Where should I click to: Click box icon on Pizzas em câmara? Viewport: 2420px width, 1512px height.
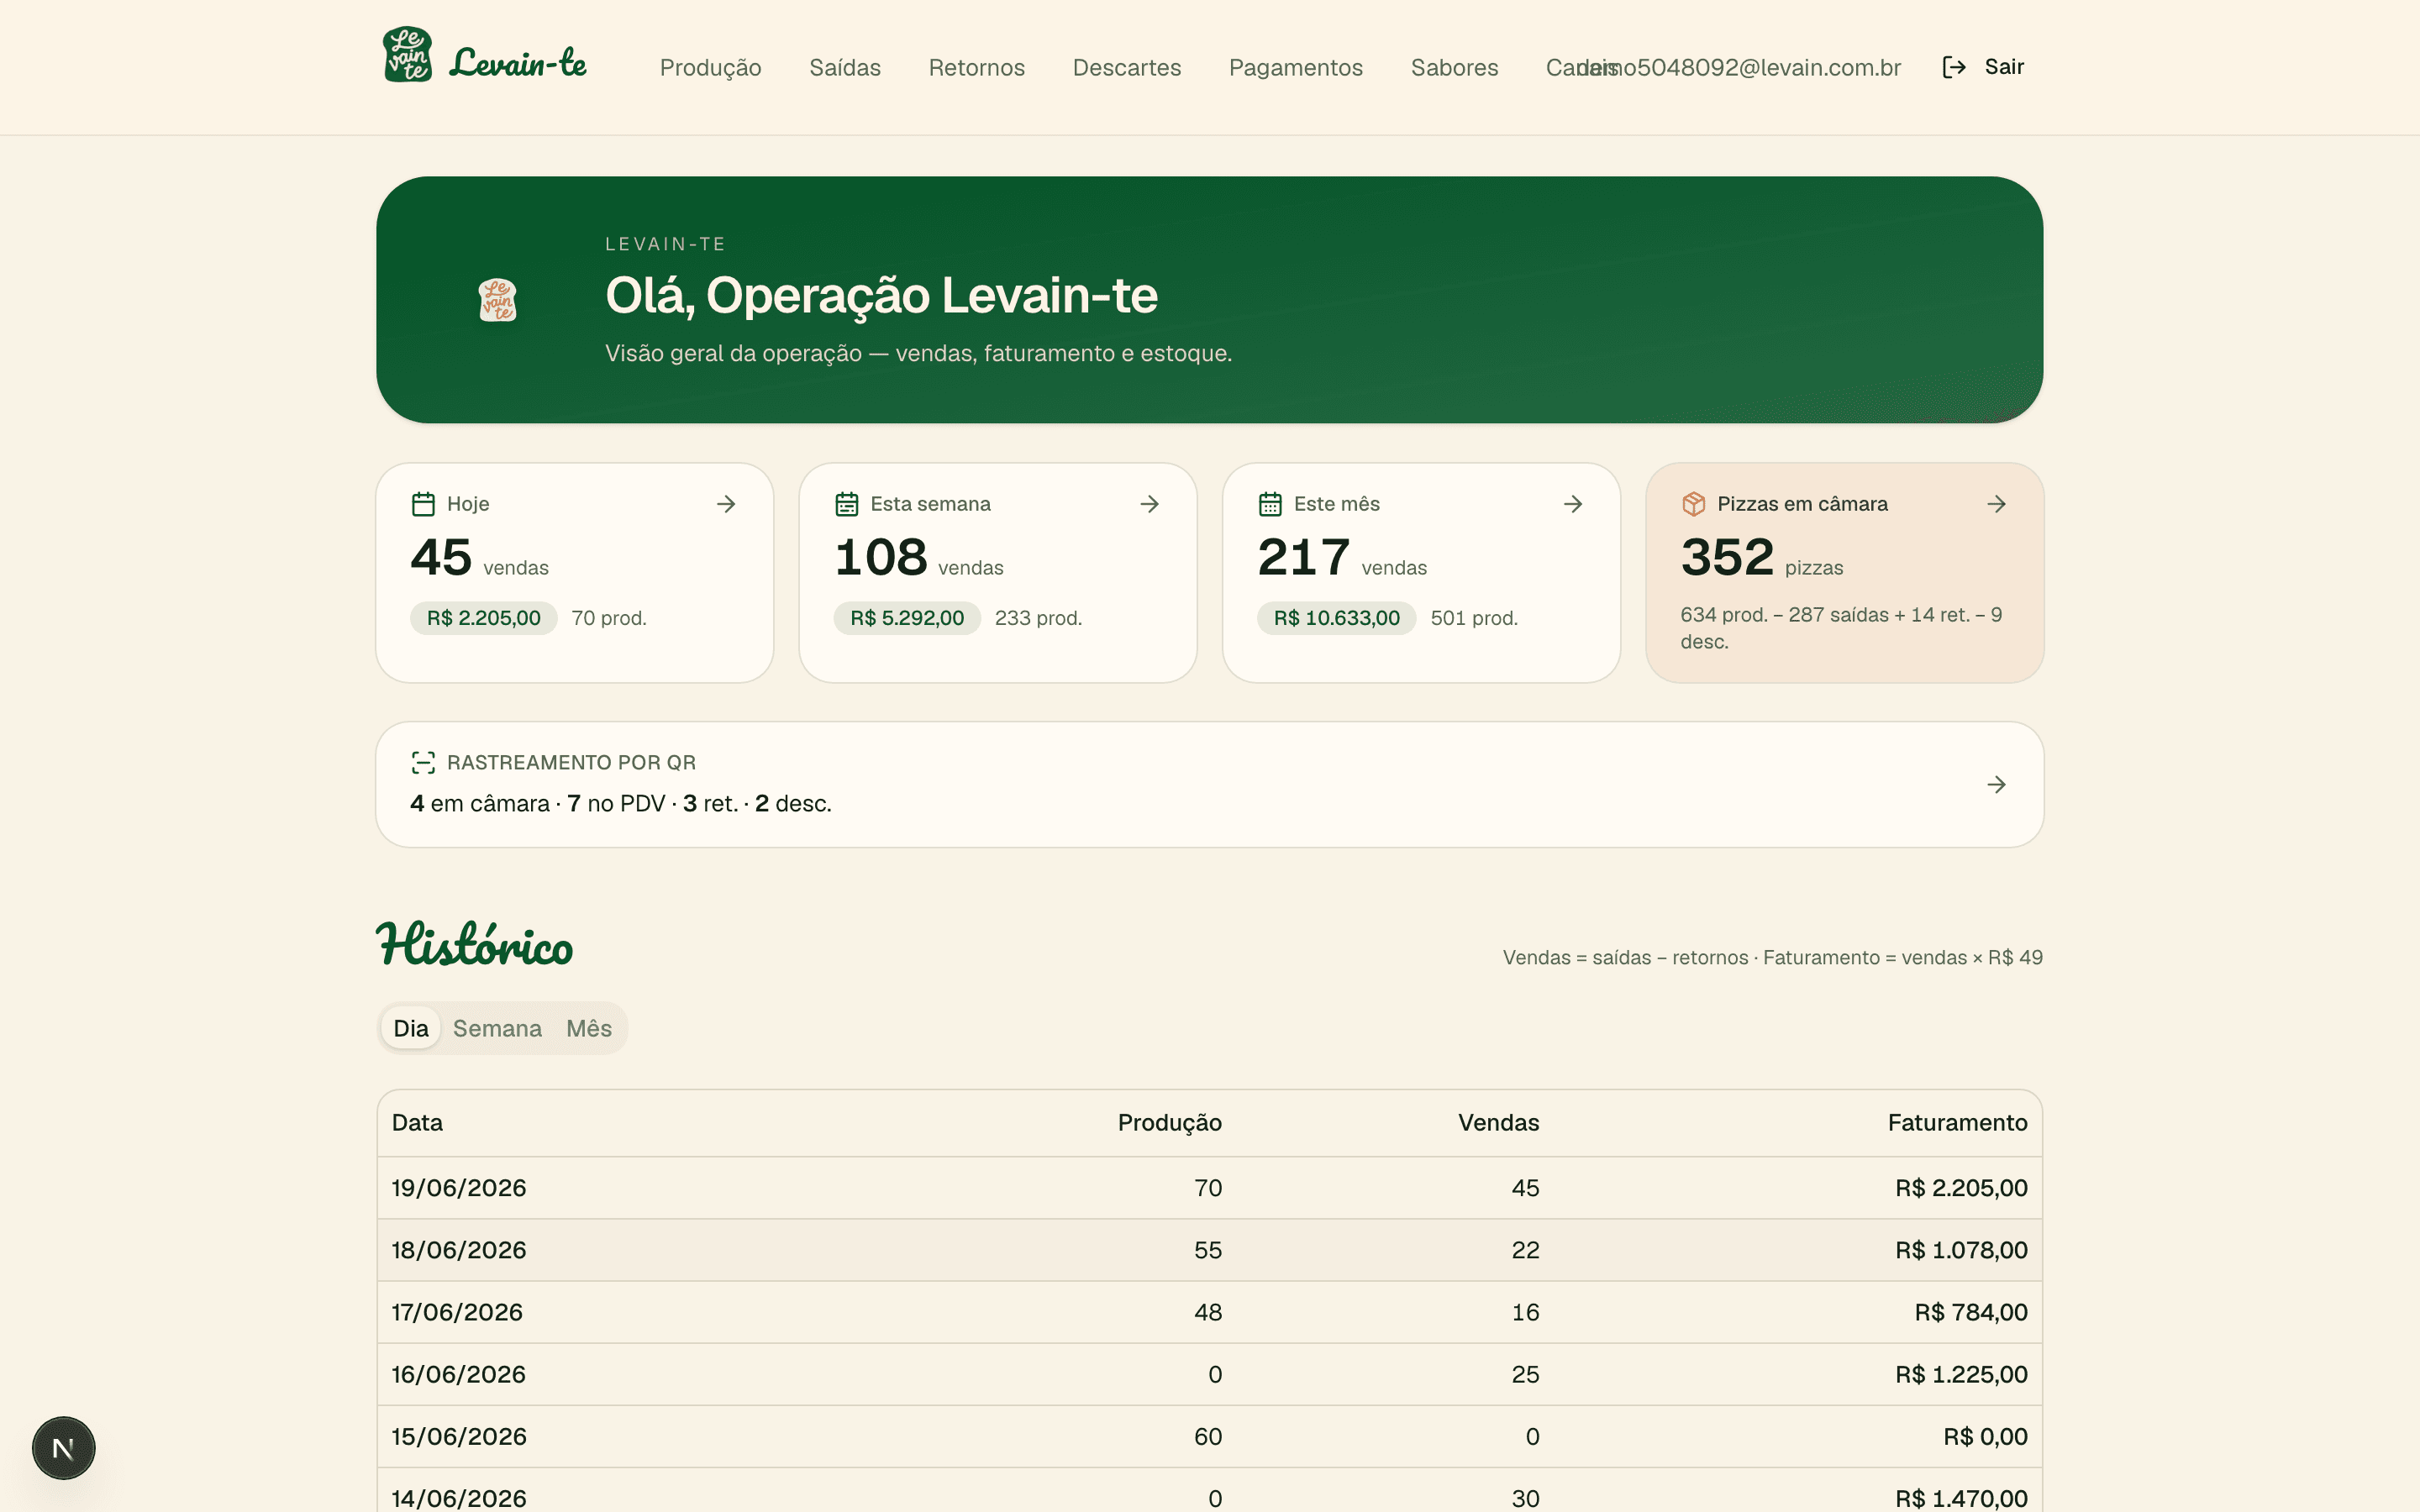coord(1694,504)
